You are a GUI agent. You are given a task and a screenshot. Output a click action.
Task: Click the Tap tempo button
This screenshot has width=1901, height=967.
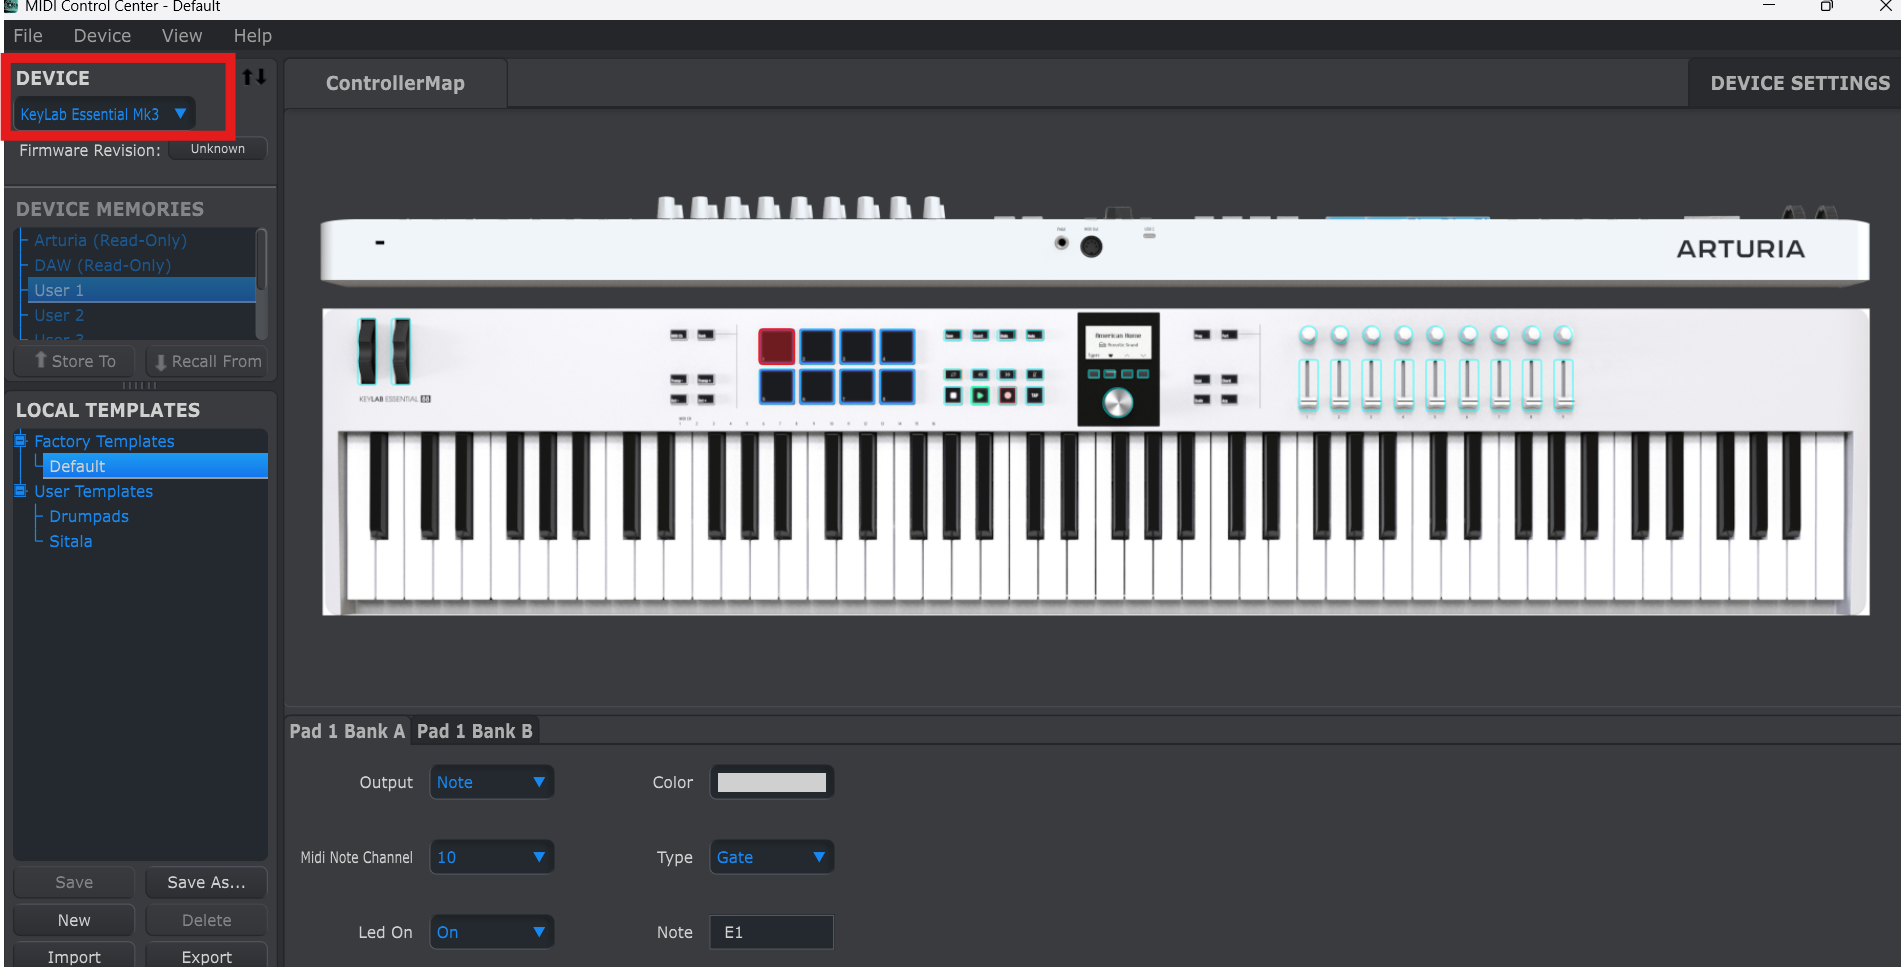[x=1034, y=396]
